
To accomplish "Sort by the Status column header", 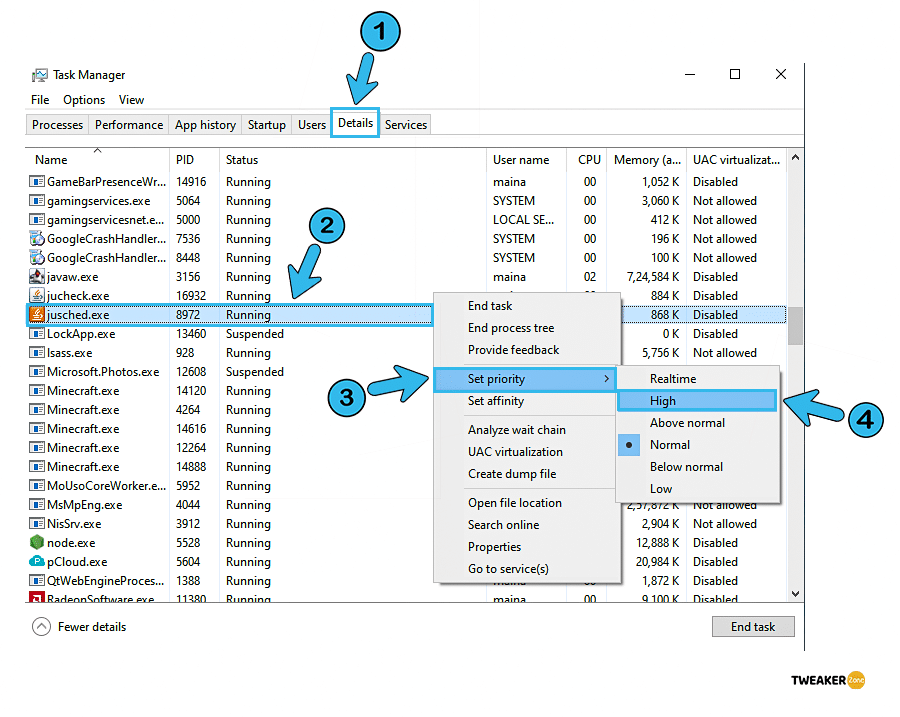I will (x=352, y=160).
